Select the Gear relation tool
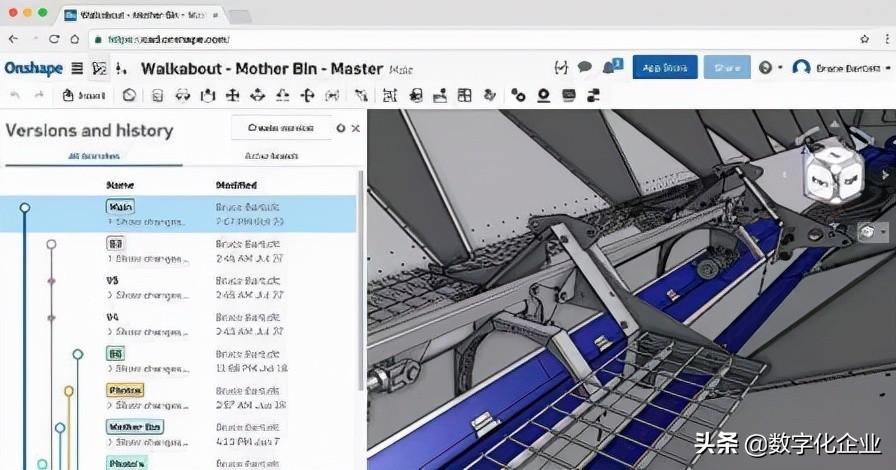896x470 pixels. (518, 95)
